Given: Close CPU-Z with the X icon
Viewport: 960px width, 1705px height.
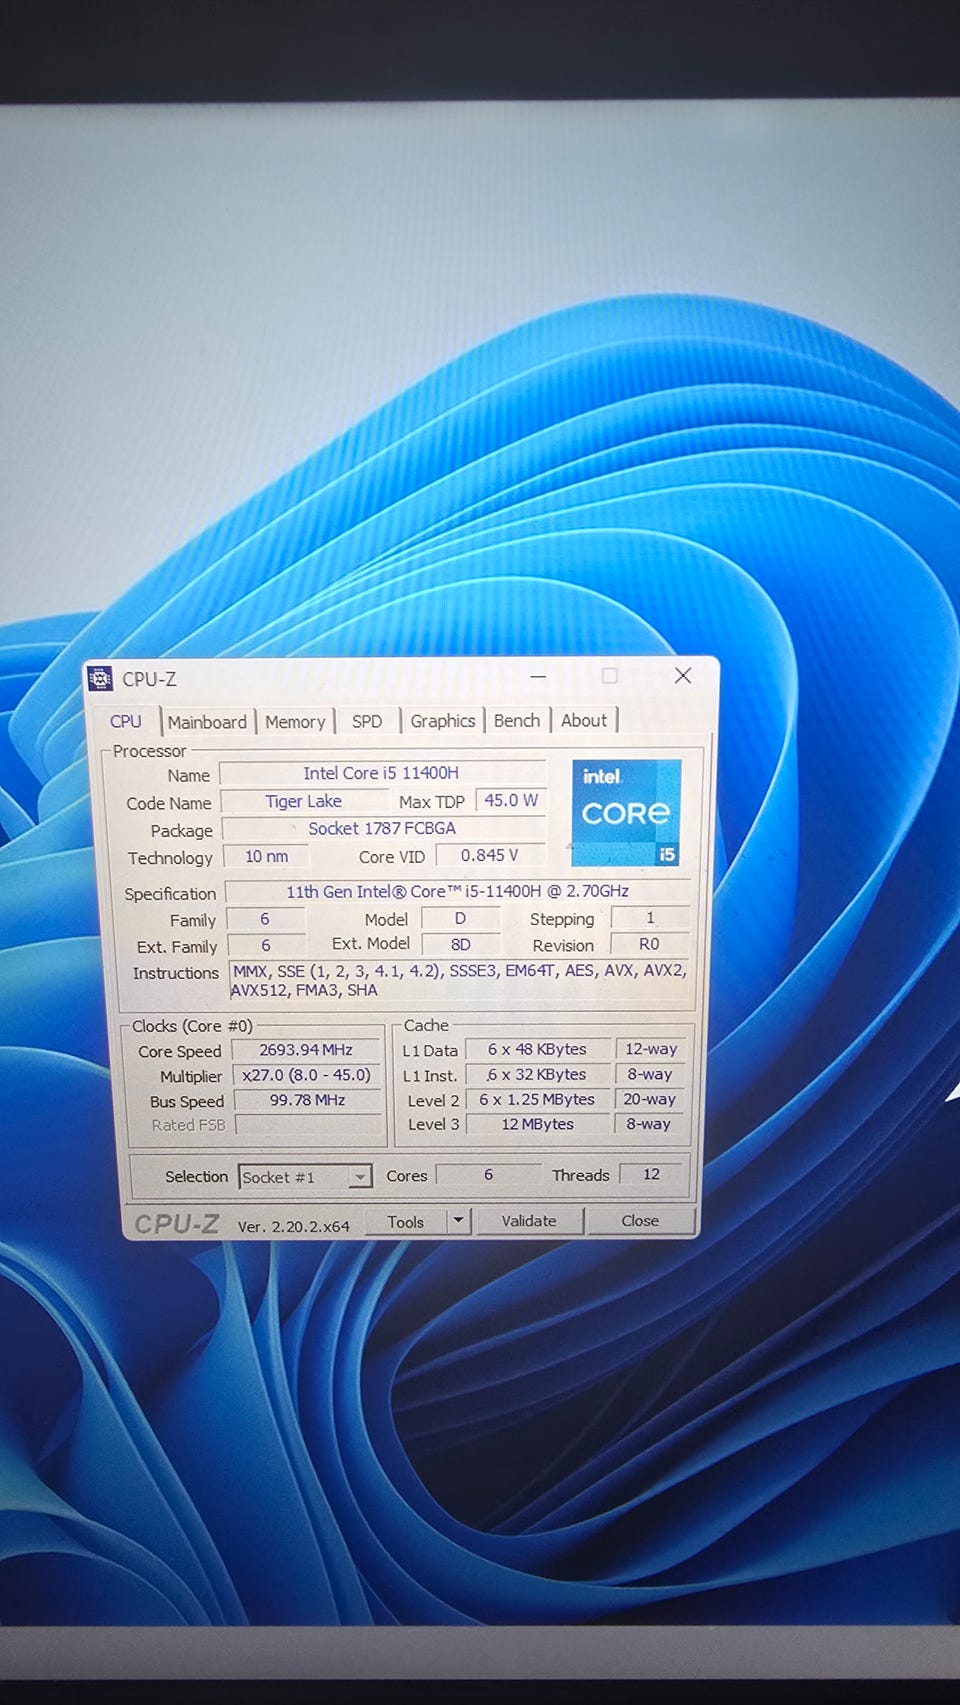Looking at the screenshot, I should (683, 676).
